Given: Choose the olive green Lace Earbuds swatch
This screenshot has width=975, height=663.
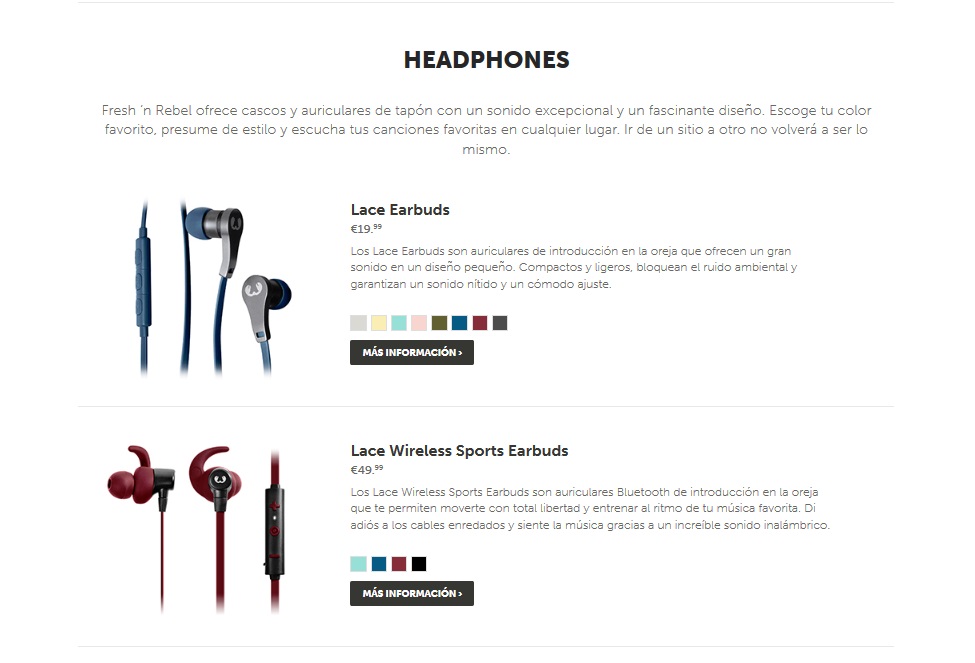Looking at the screenshot, I should click(x=440, y=323).
